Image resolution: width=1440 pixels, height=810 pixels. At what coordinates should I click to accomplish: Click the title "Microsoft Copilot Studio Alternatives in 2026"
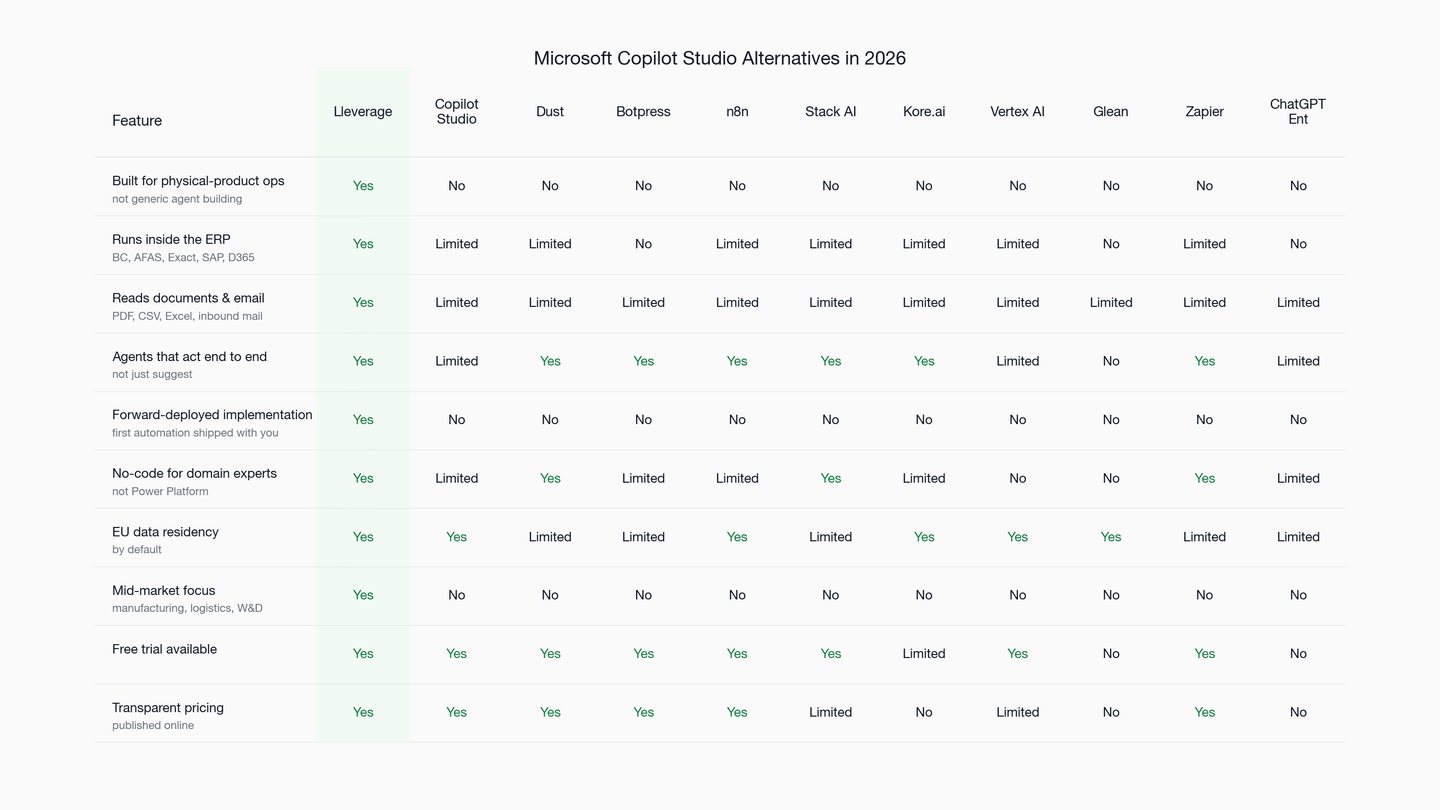720,58
